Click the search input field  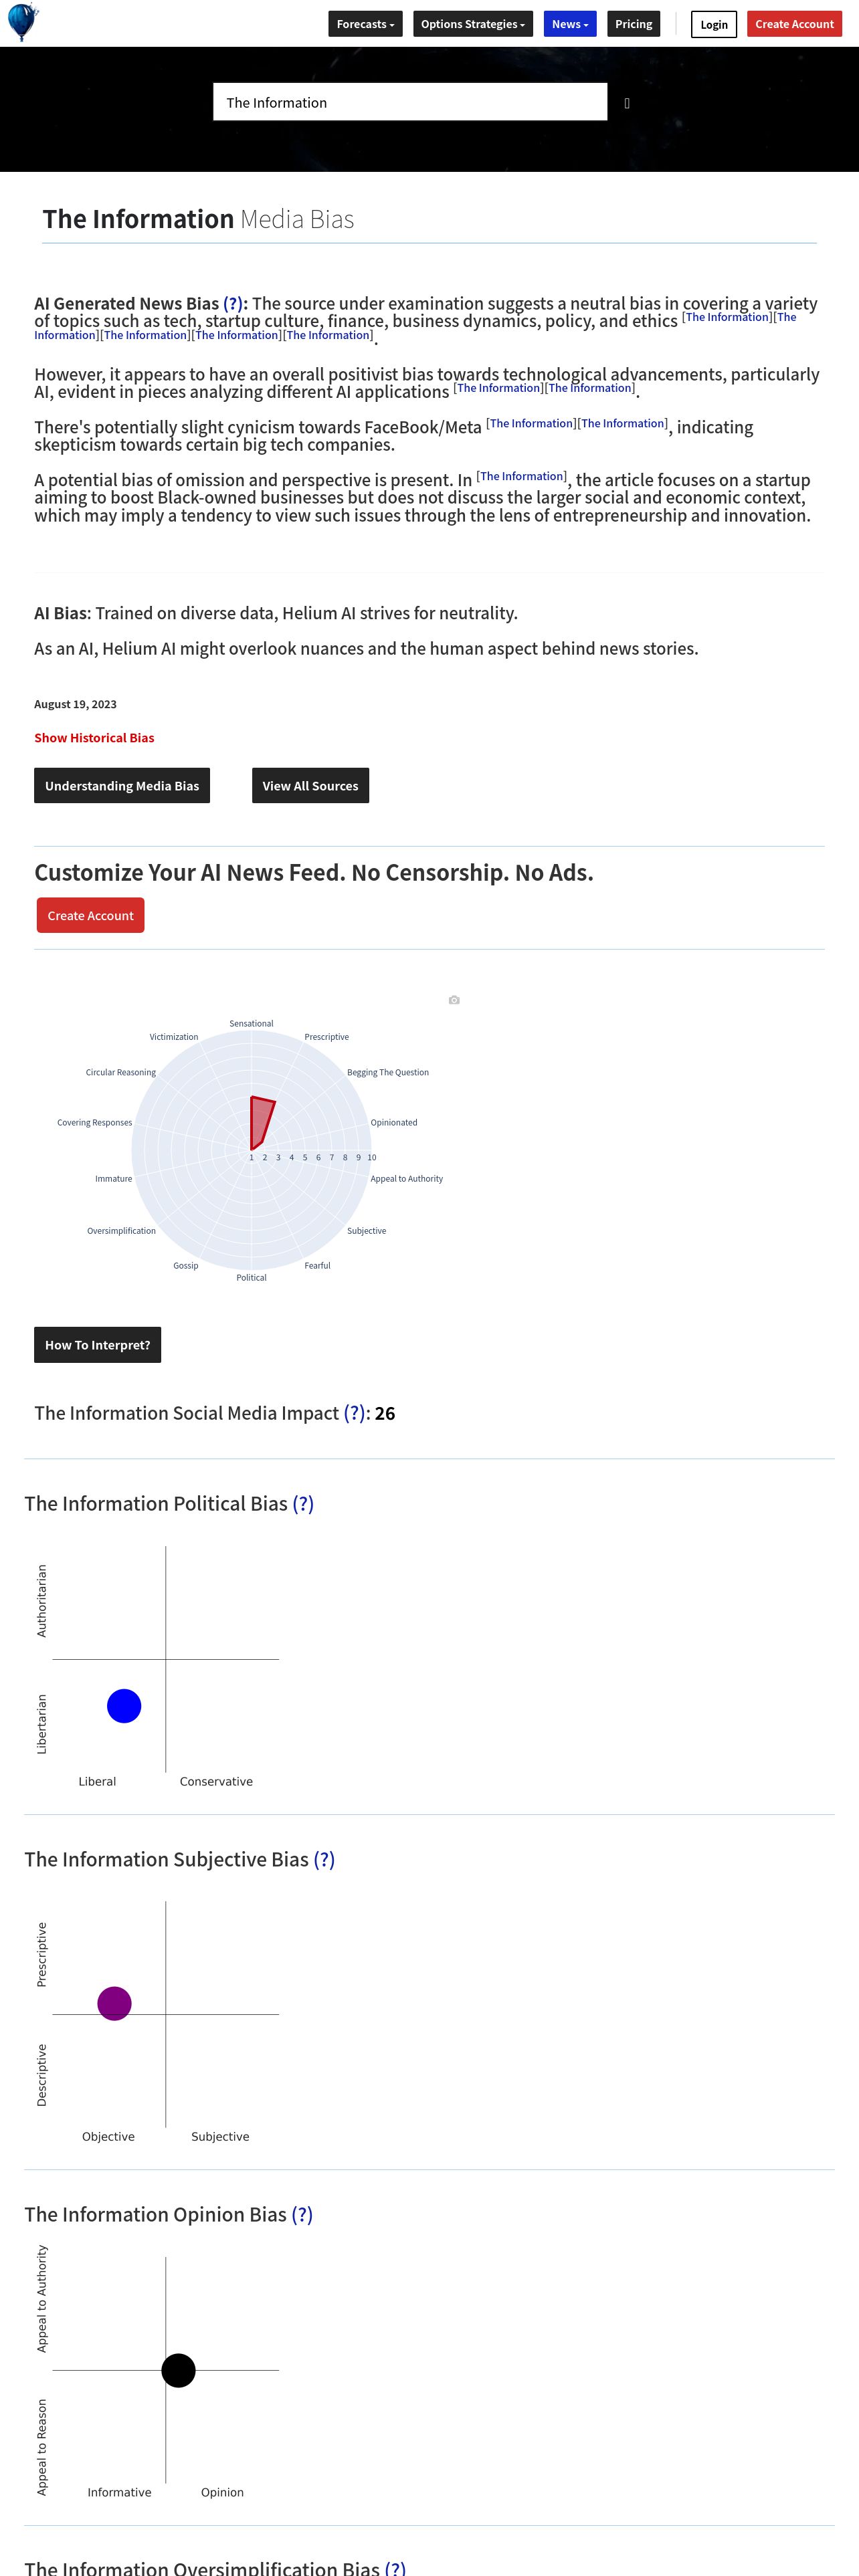[410, 102]
